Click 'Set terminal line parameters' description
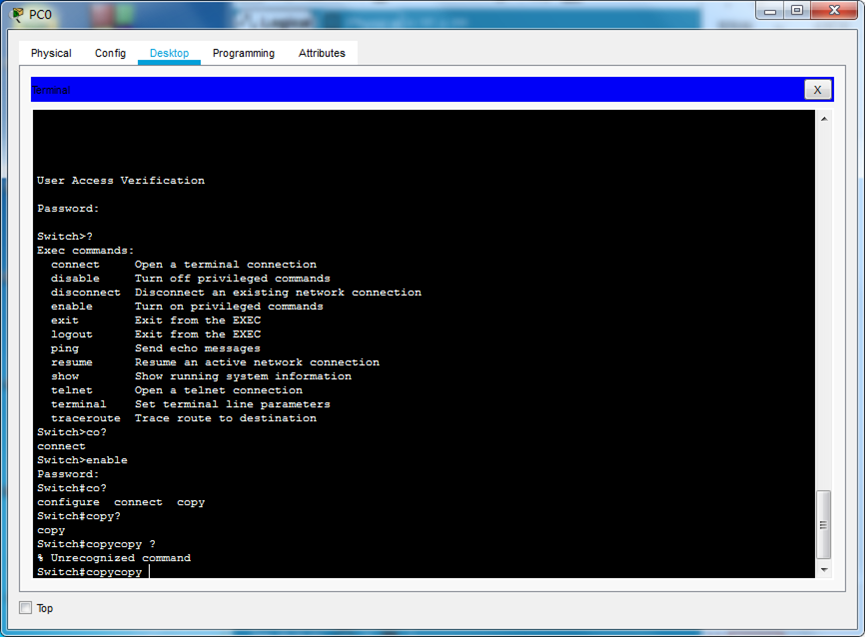Screen dimensions: 865x637 (233, 404)
